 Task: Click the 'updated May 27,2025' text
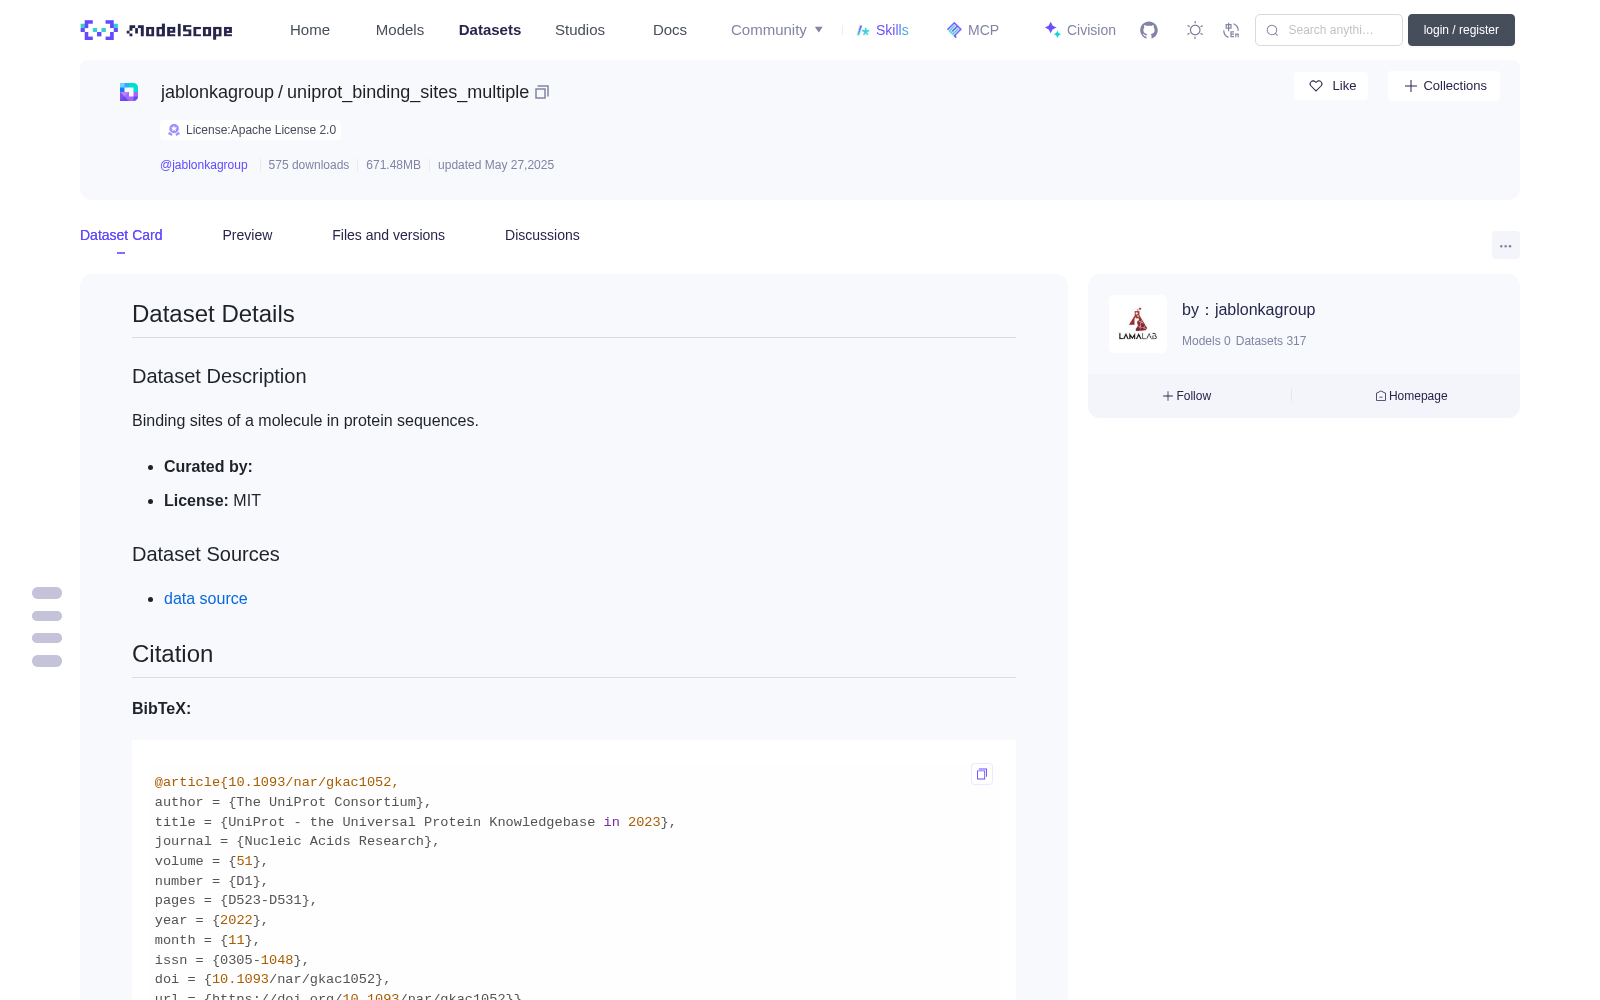[x=496, y=165]
